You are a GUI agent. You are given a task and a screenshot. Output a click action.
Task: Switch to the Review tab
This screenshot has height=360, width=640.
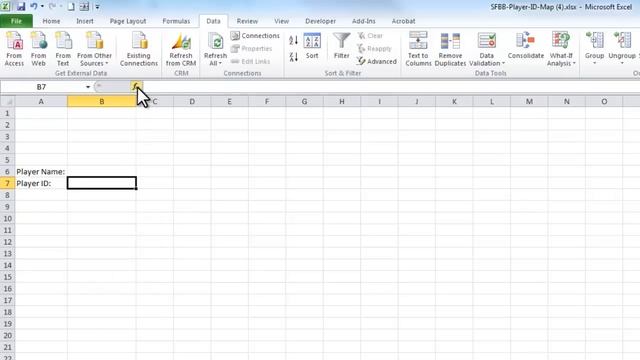pyautogui.click(x=247, y=21)
